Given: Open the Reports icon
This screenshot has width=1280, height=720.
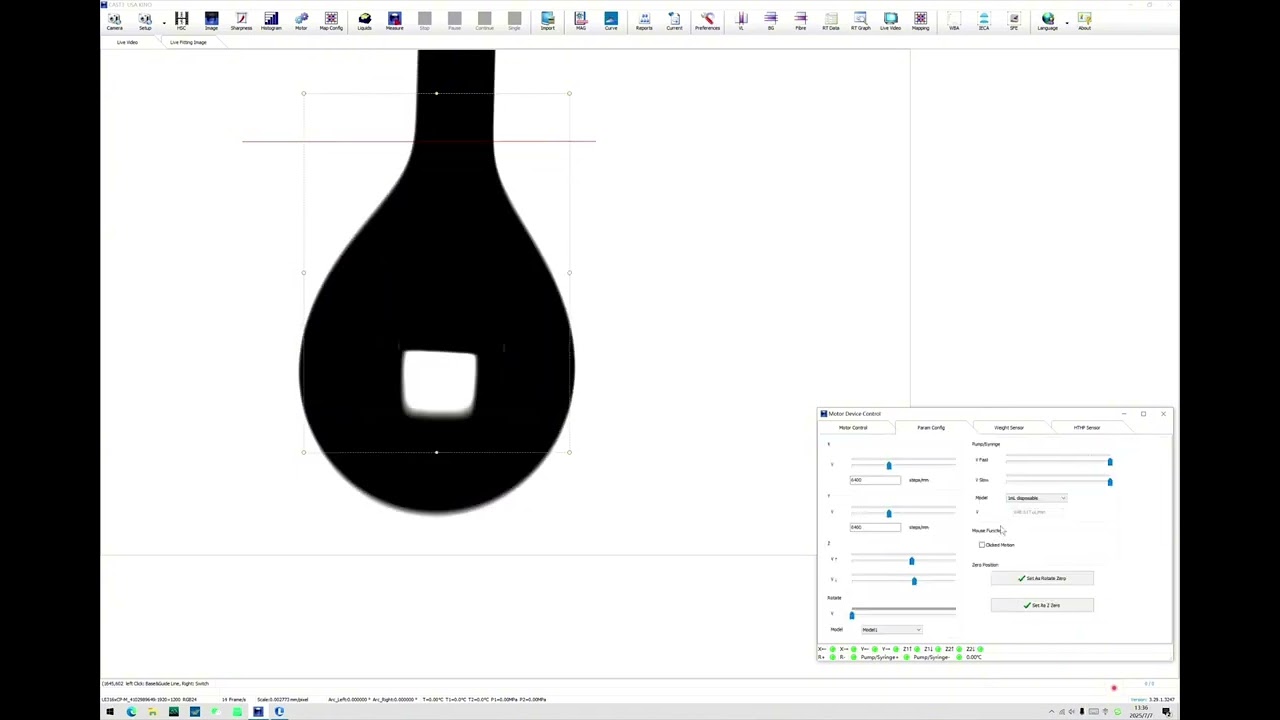Looking at the screenshot, I should tap(644, 20).
